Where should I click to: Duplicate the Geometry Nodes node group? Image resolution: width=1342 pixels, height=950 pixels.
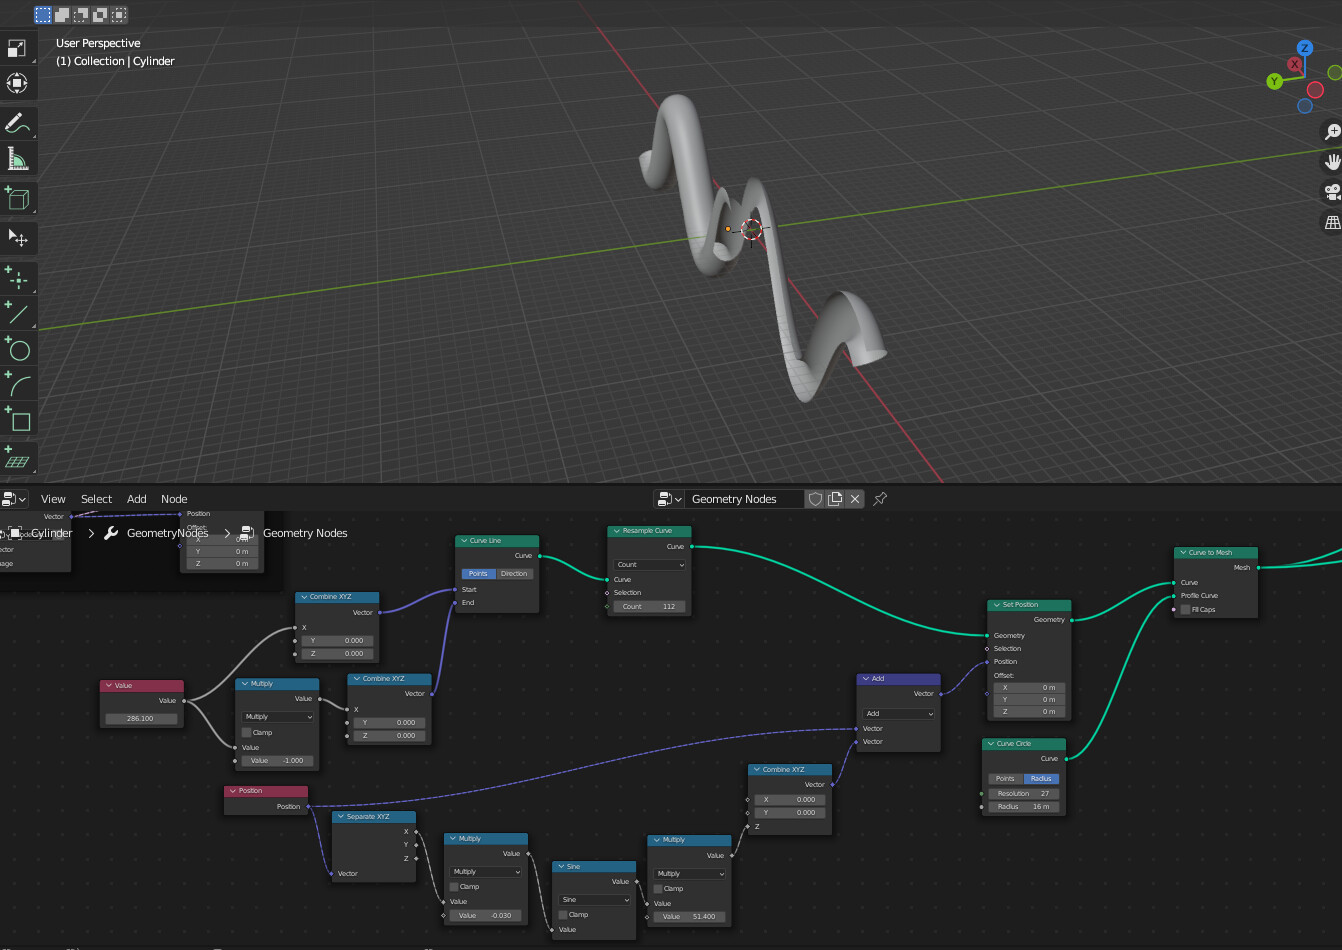tap(835, 499)
